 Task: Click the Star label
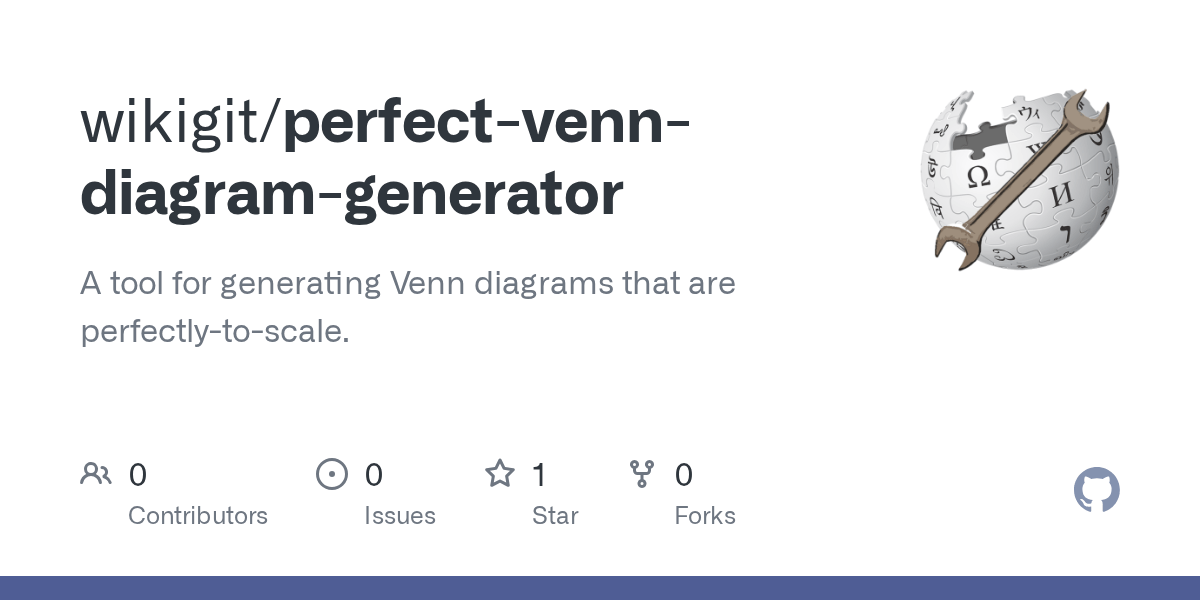(x=555, y=516)
